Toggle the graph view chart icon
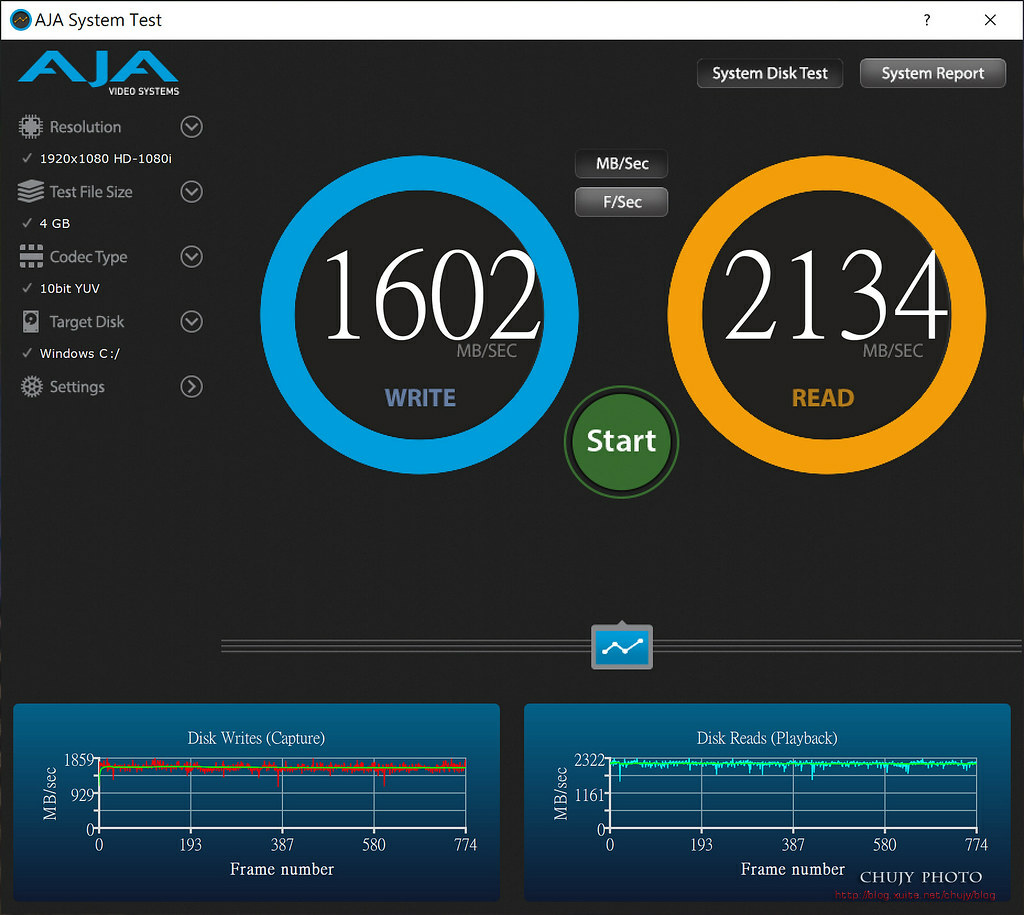The width and height of the screenshot is (1024, 915). (x=622, y=647)
